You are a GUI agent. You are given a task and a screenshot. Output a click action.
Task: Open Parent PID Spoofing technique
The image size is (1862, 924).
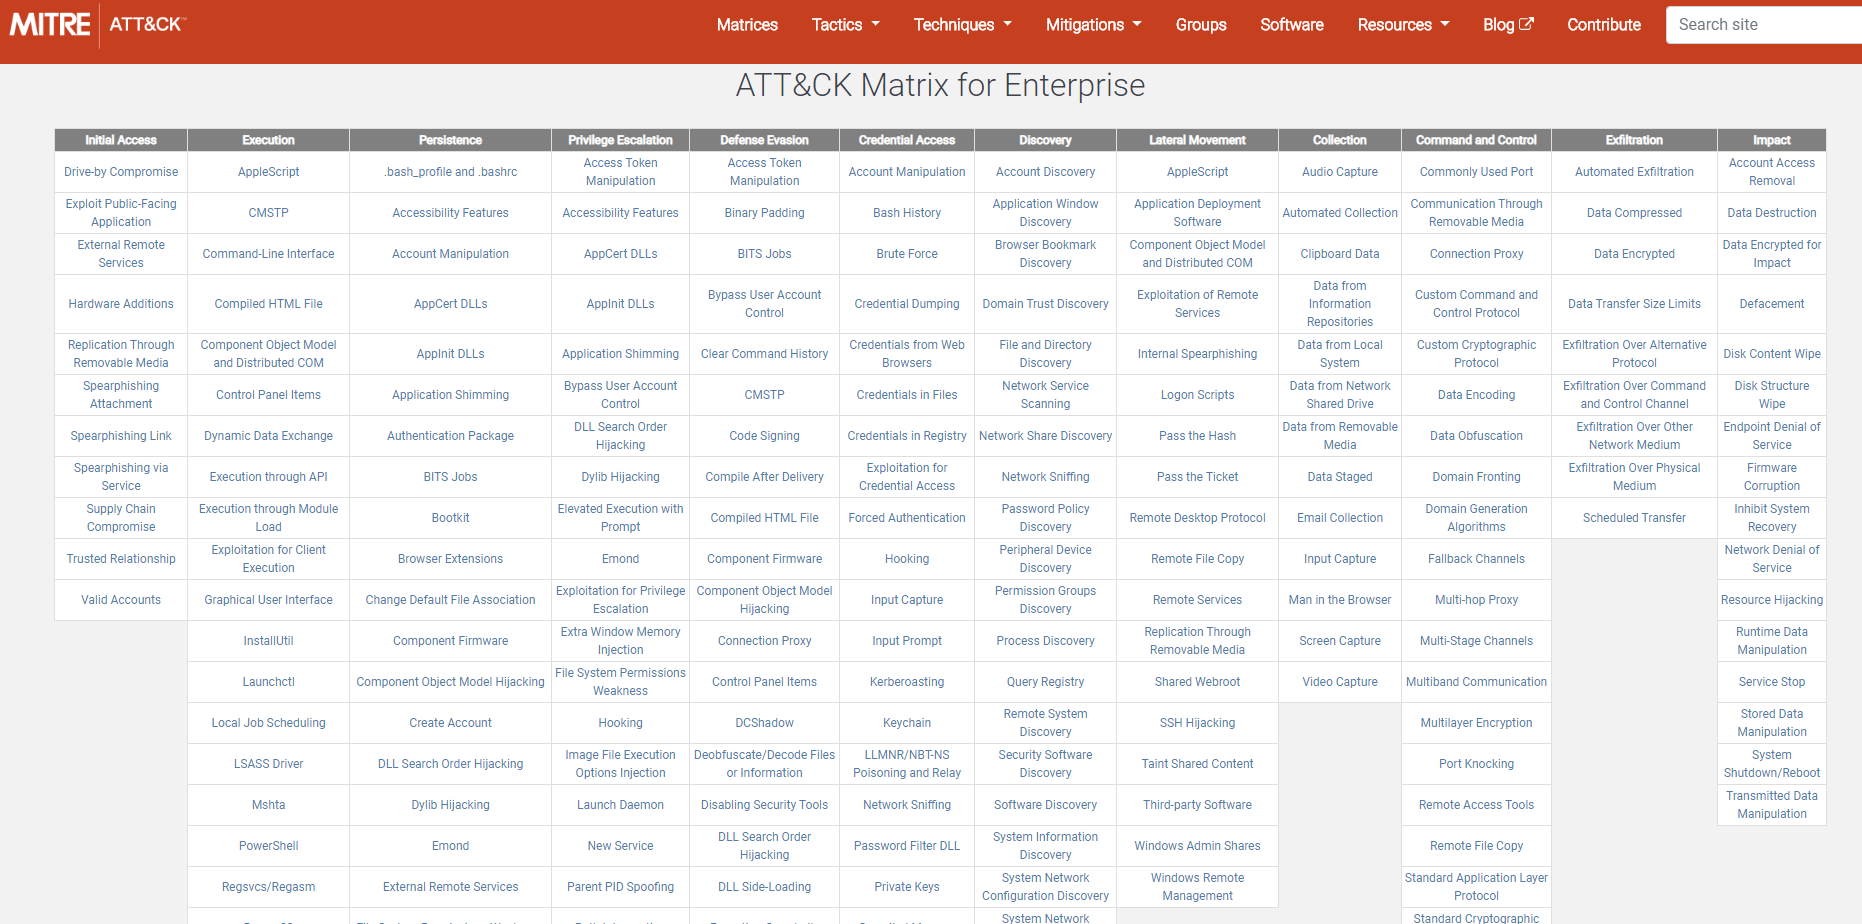pos(620,887)
